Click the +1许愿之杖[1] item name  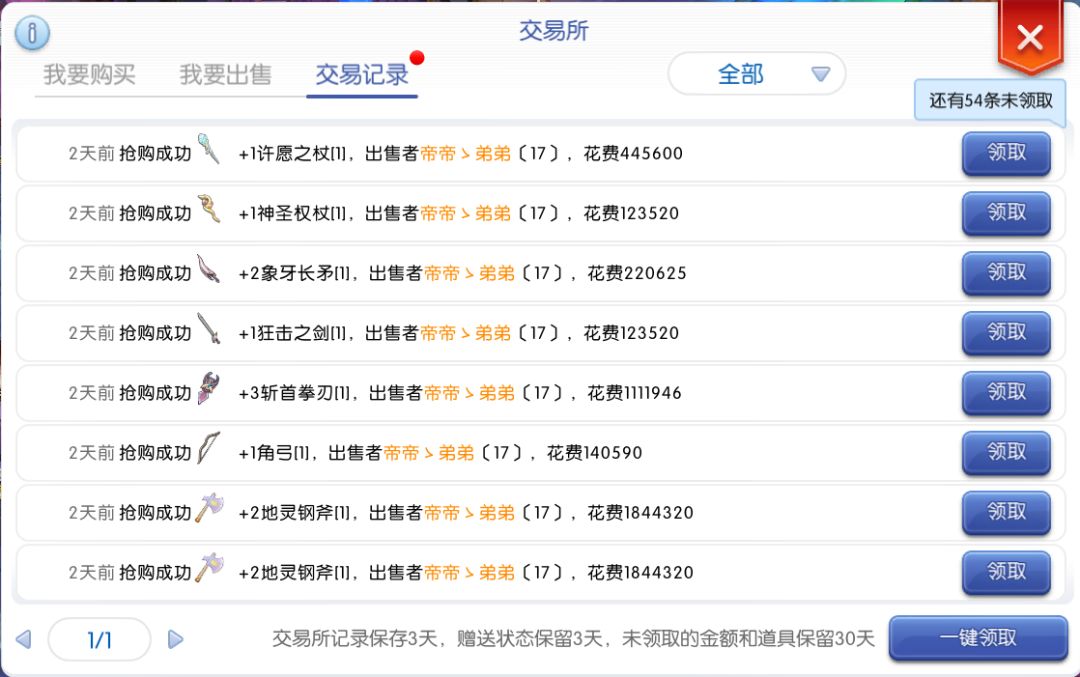coord(293,153)
